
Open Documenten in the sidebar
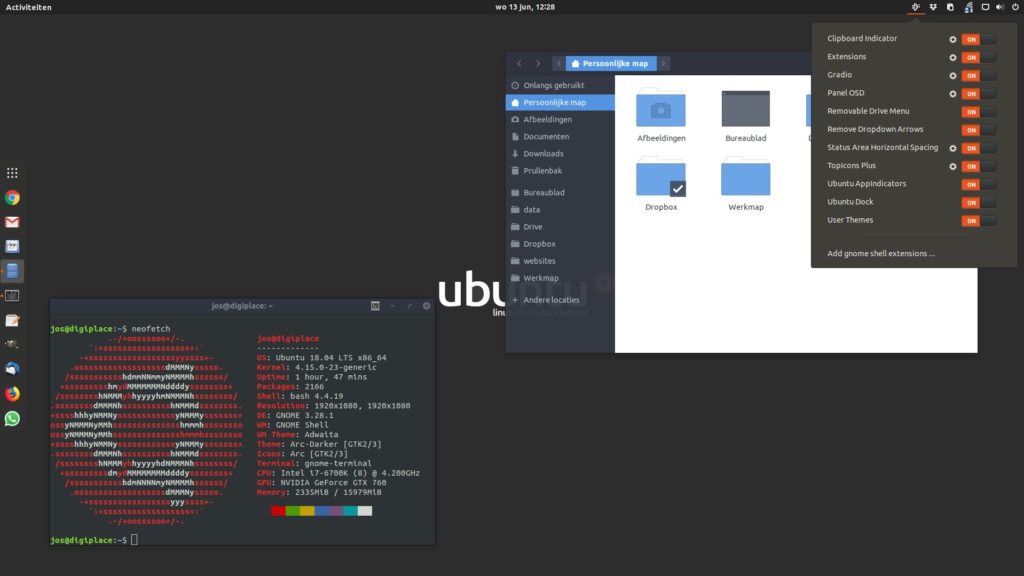point(560,136)
